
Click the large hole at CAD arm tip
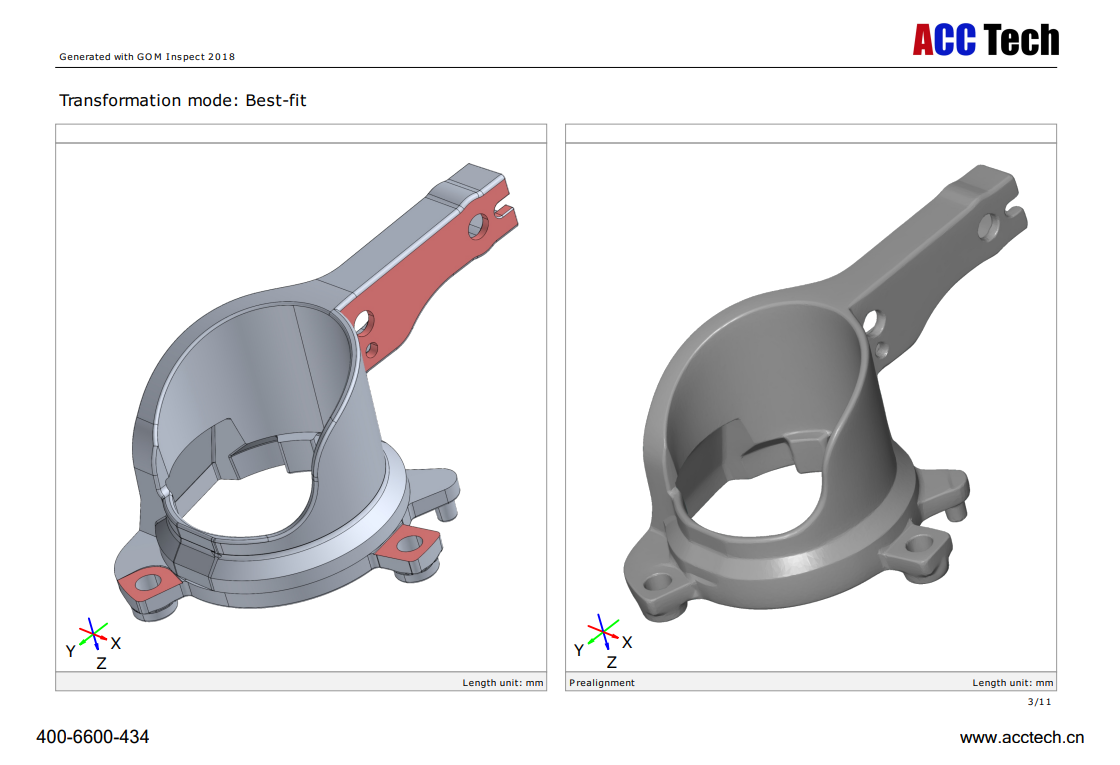(478, 226)
